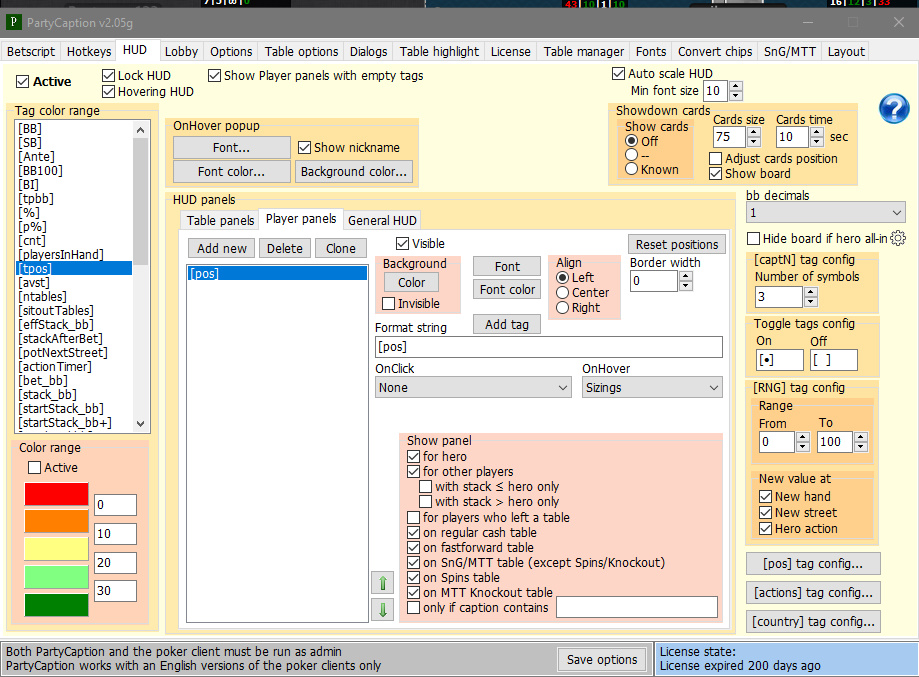Switch to the Table highlight tab
Image resolution: width=919 pixels, height=677 pixels.
(439, 51)
